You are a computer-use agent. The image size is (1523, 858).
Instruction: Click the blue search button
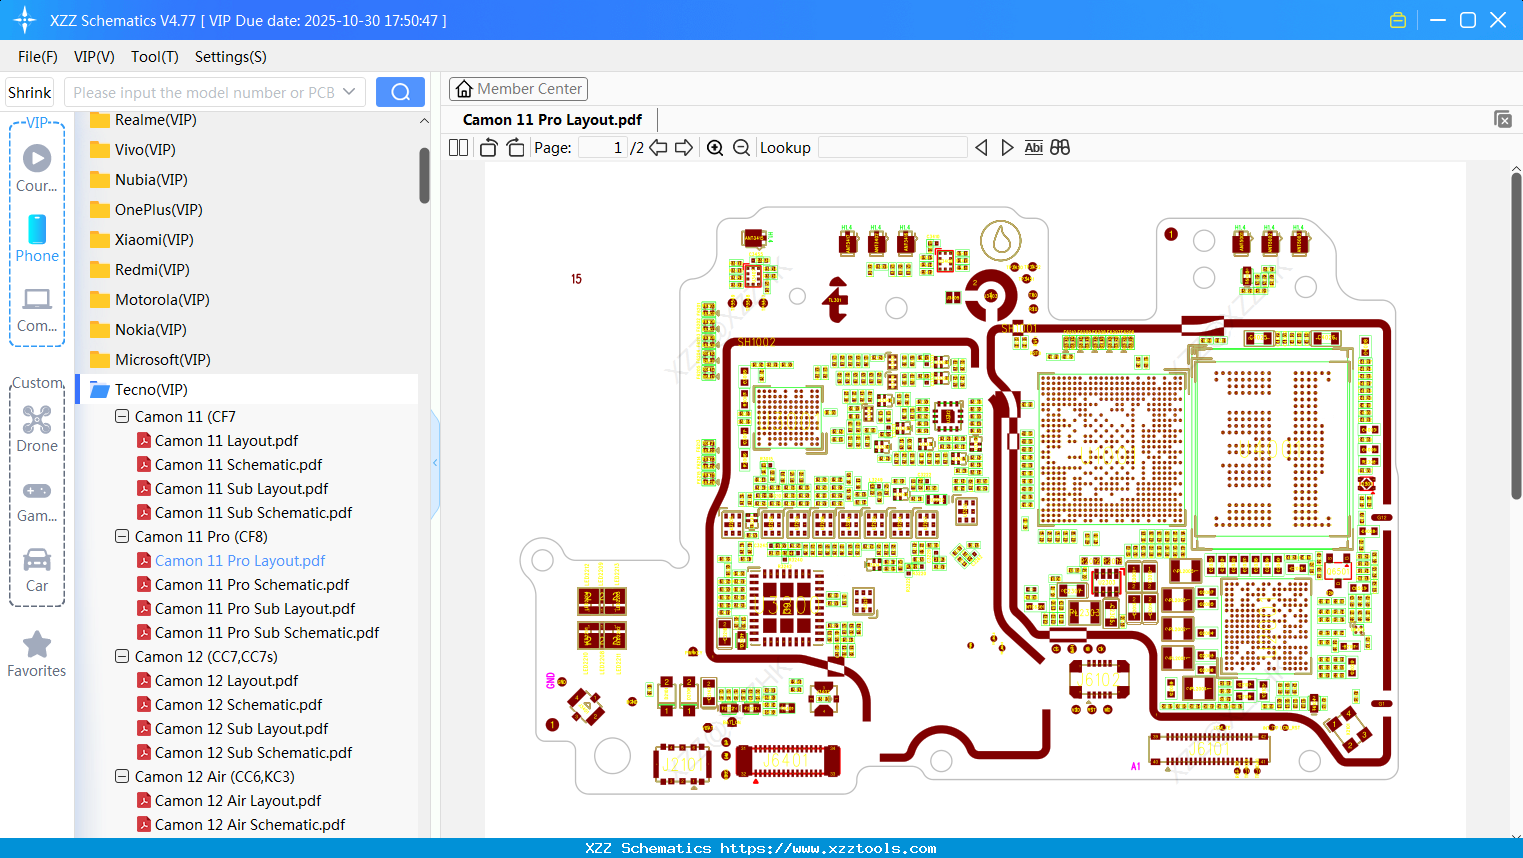[x=400, y=92]
